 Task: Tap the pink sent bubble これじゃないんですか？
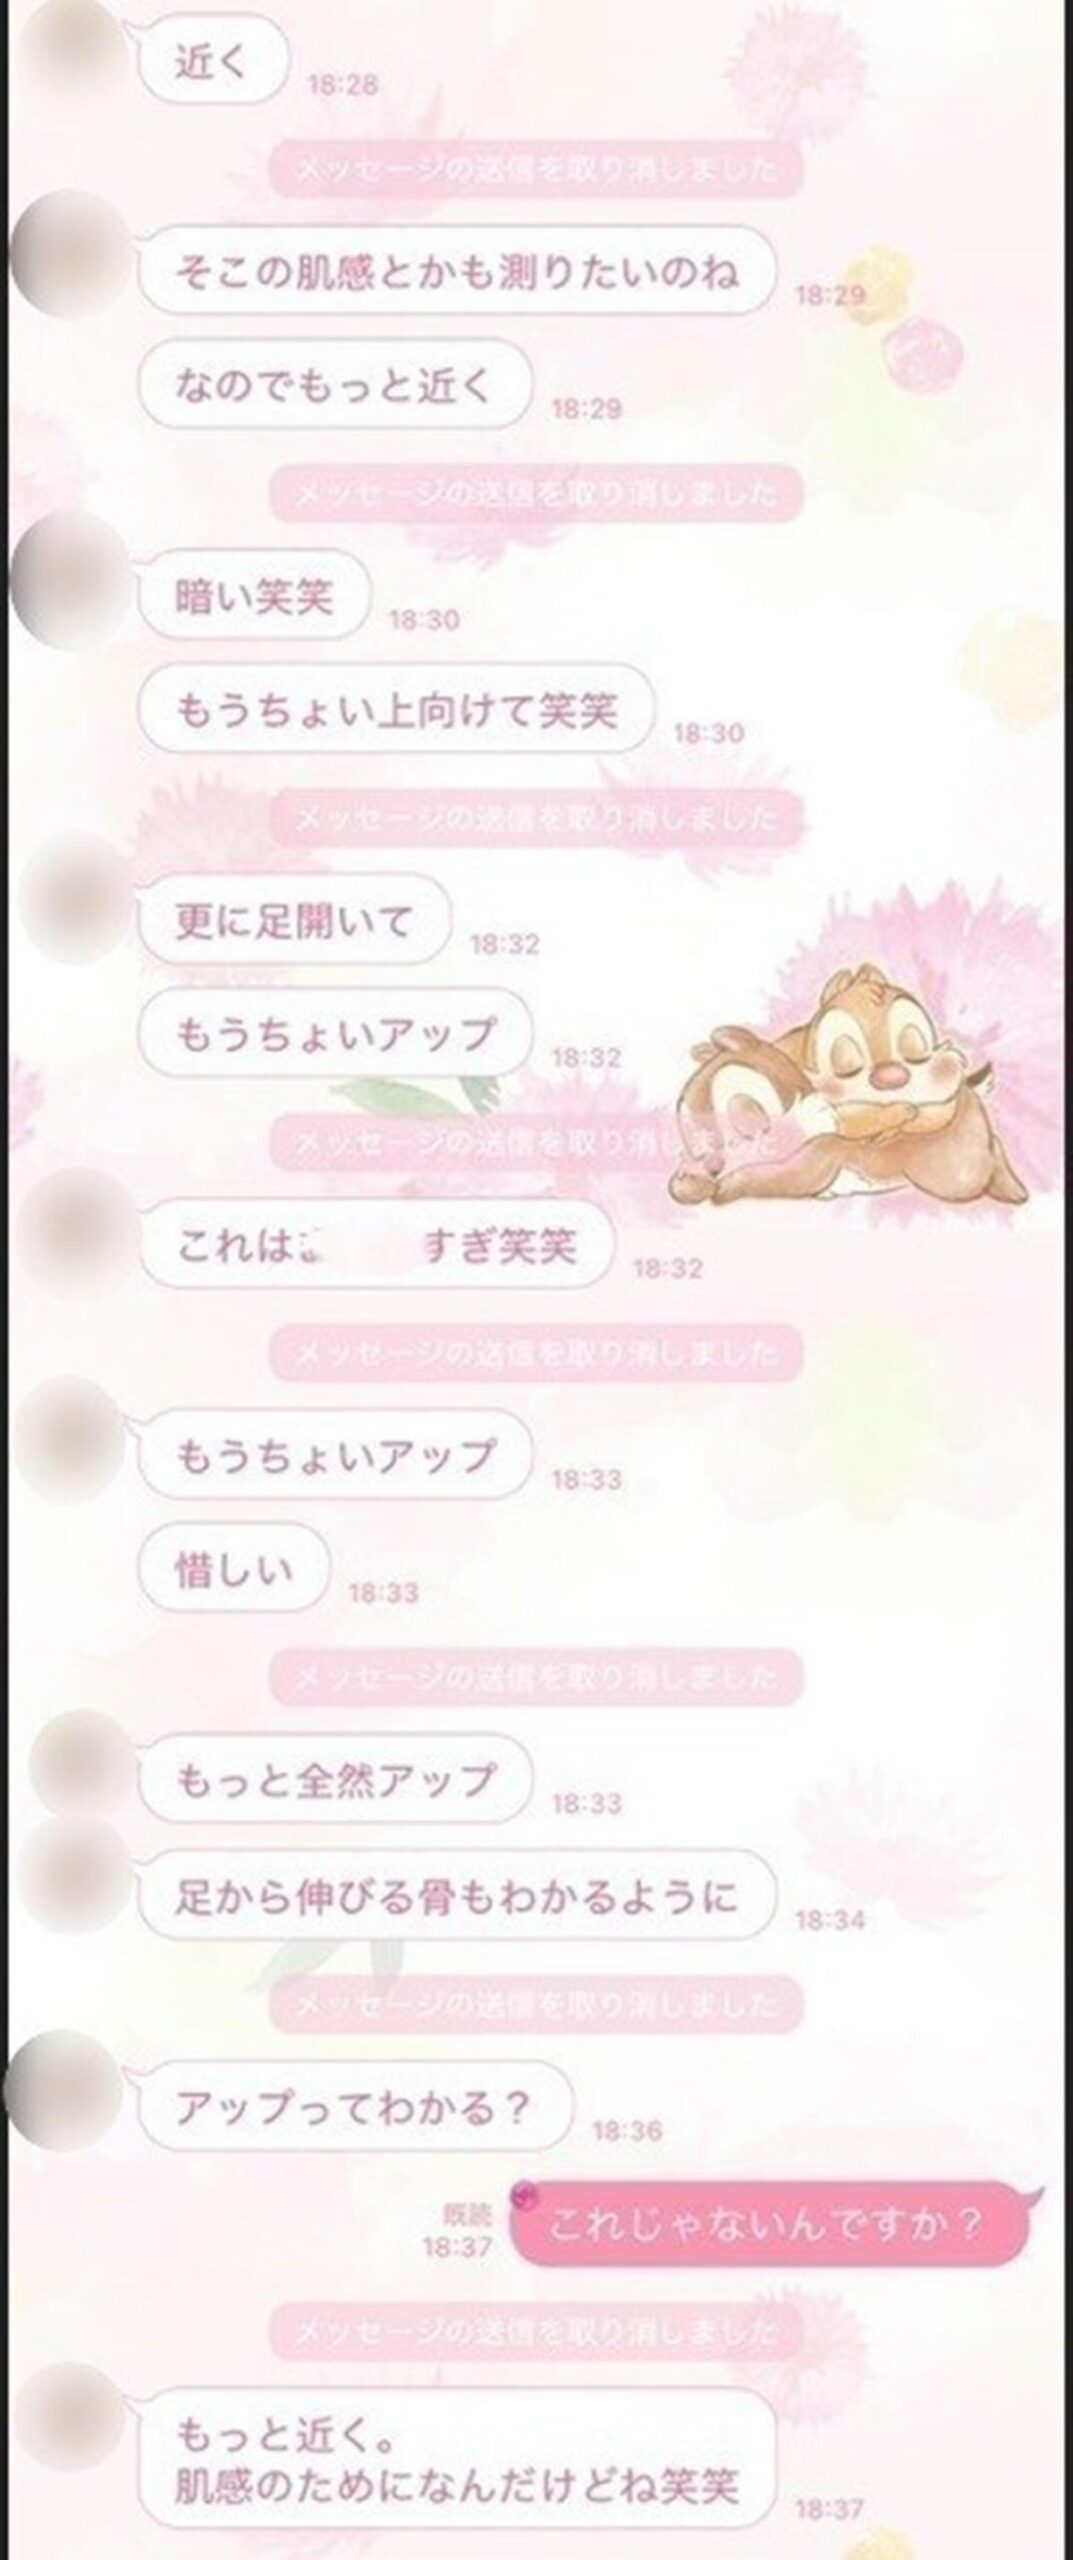(770, 2226)
